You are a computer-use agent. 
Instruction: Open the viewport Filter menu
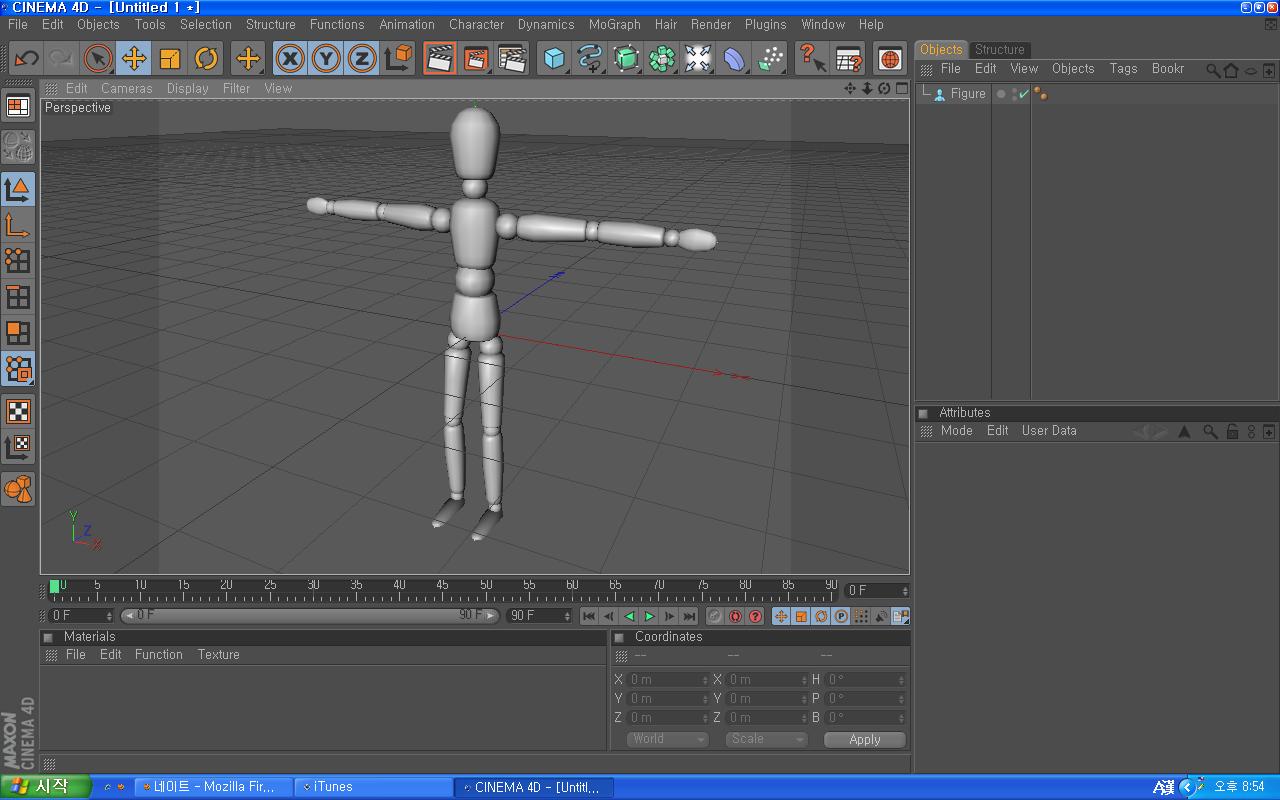click(x=236, y=88)
